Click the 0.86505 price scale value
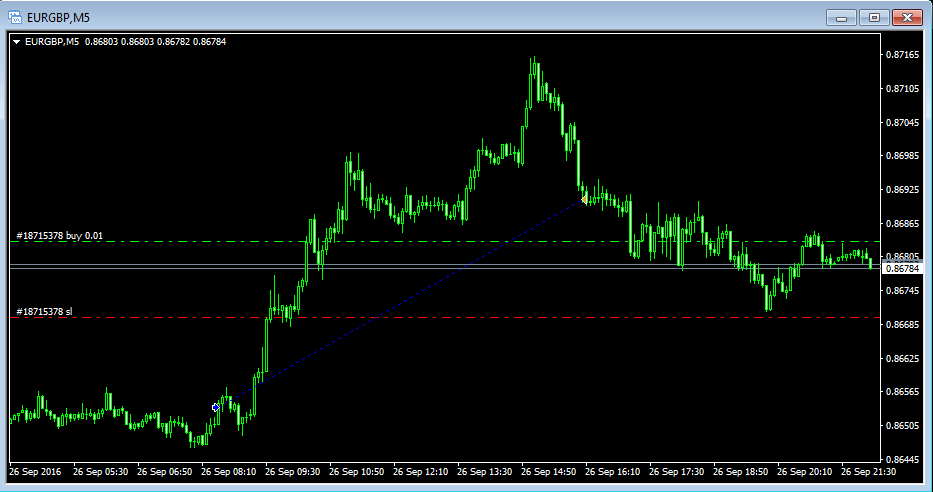This screenshot has width=933, height=492. coord(903,426)
